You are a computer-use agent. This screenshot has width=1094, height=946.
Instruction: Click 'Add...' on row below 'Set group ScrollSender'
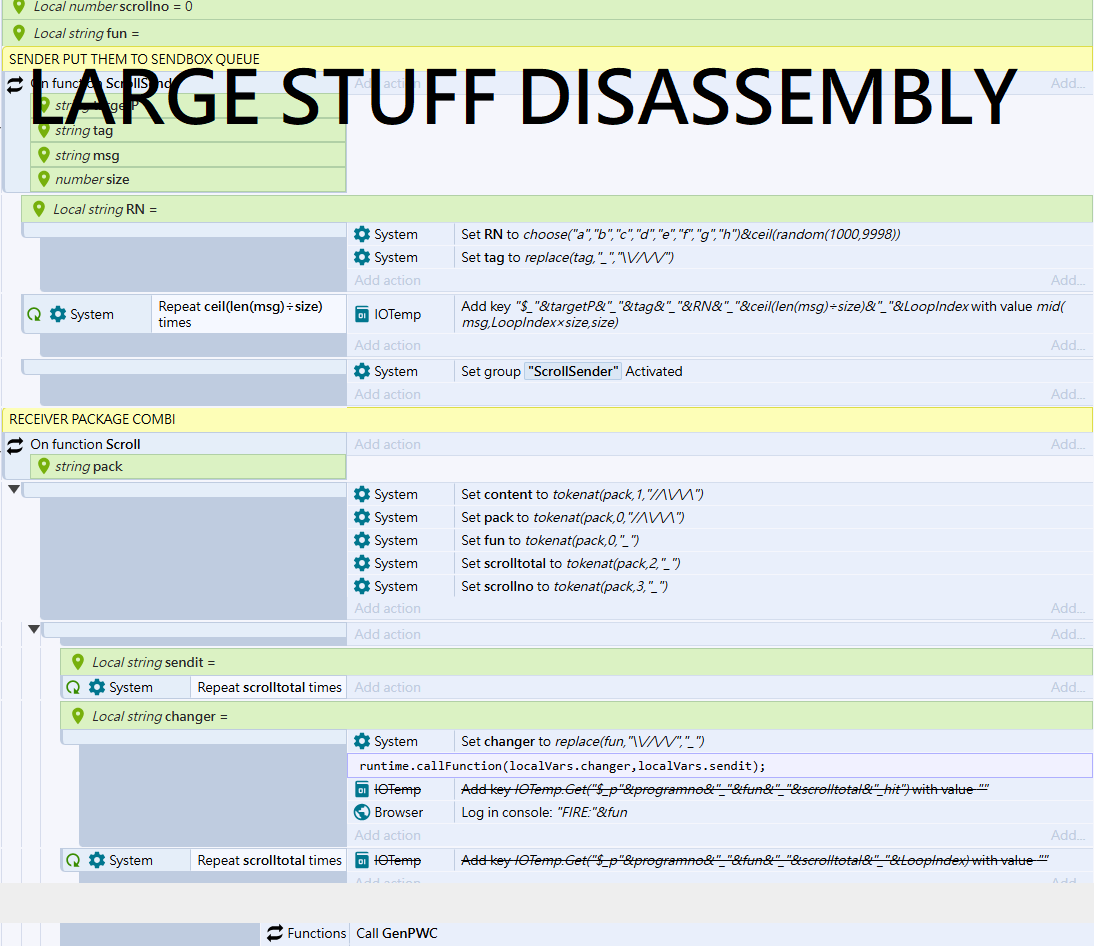pyautogui.click(x=1067, y=394)
